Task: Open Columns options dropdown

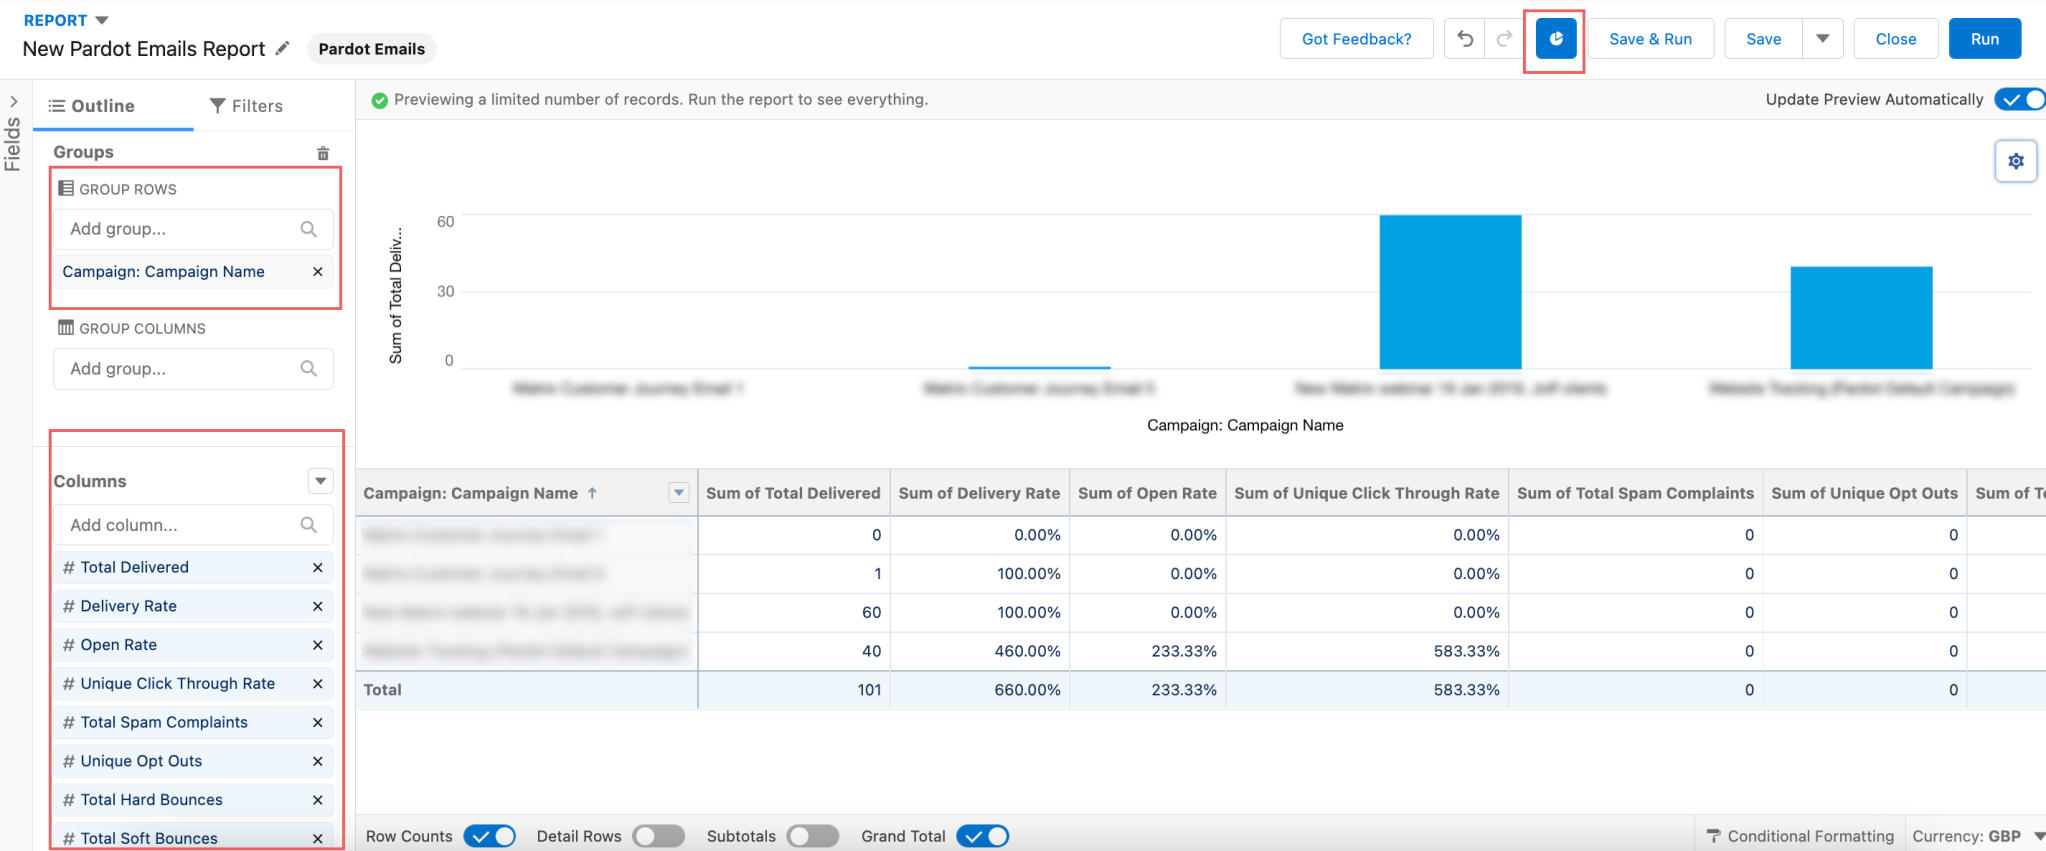Action: click(320, 481)
